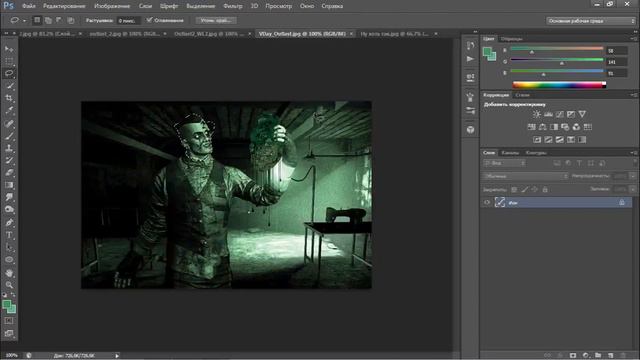This screenshot has width=640, height=360.
Task: Click the new layer button in Layers
Action: pos(611,356)
